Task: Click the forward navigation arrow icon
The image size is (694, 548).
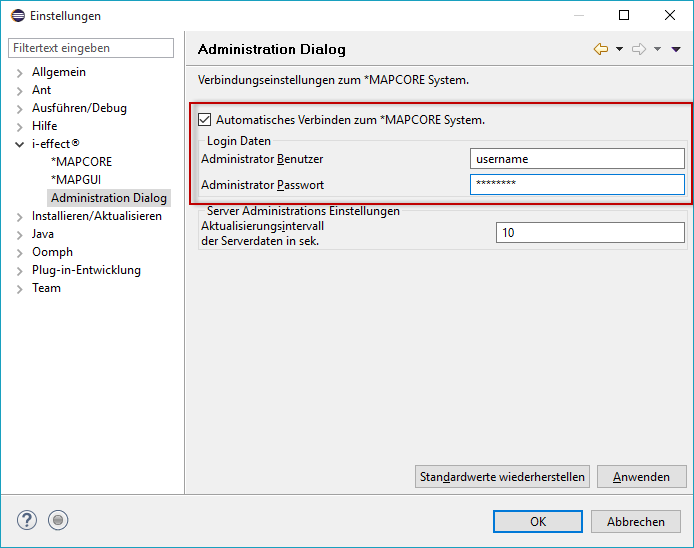Action: (639, 49)
